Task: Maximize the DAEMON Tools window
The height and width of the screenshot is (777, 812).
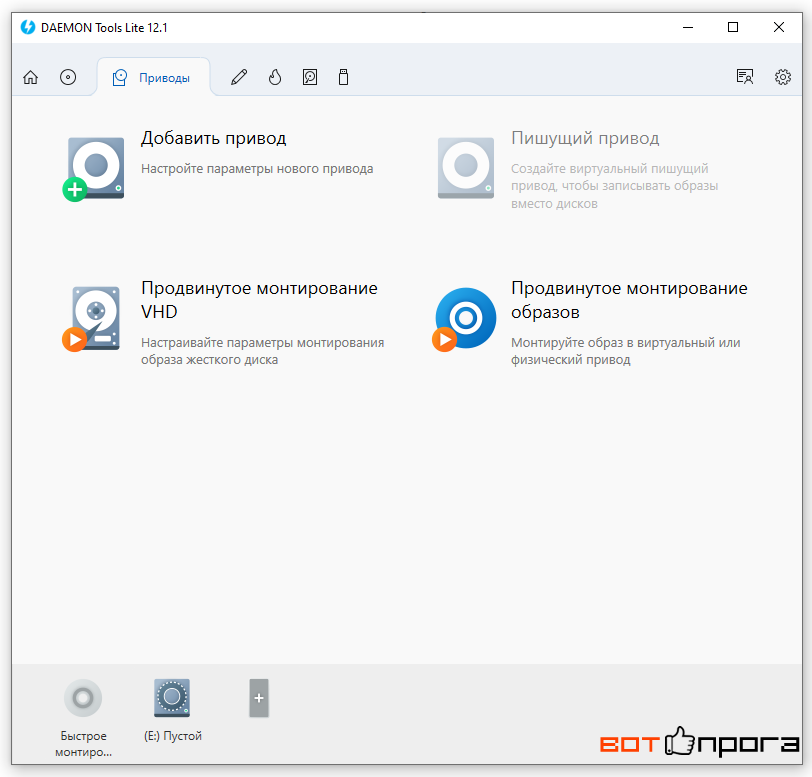Action: pos(733,27)
